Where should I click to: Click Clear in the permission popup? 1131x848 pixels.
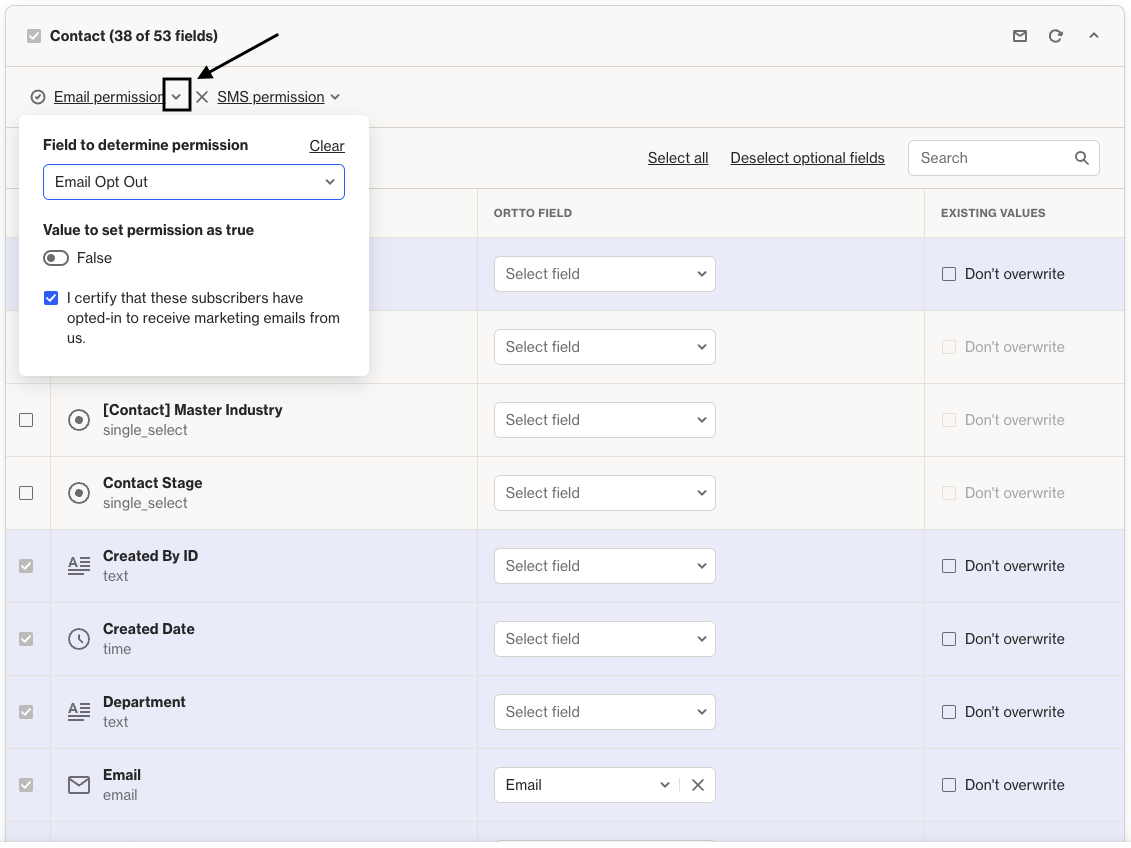[327, 146]
